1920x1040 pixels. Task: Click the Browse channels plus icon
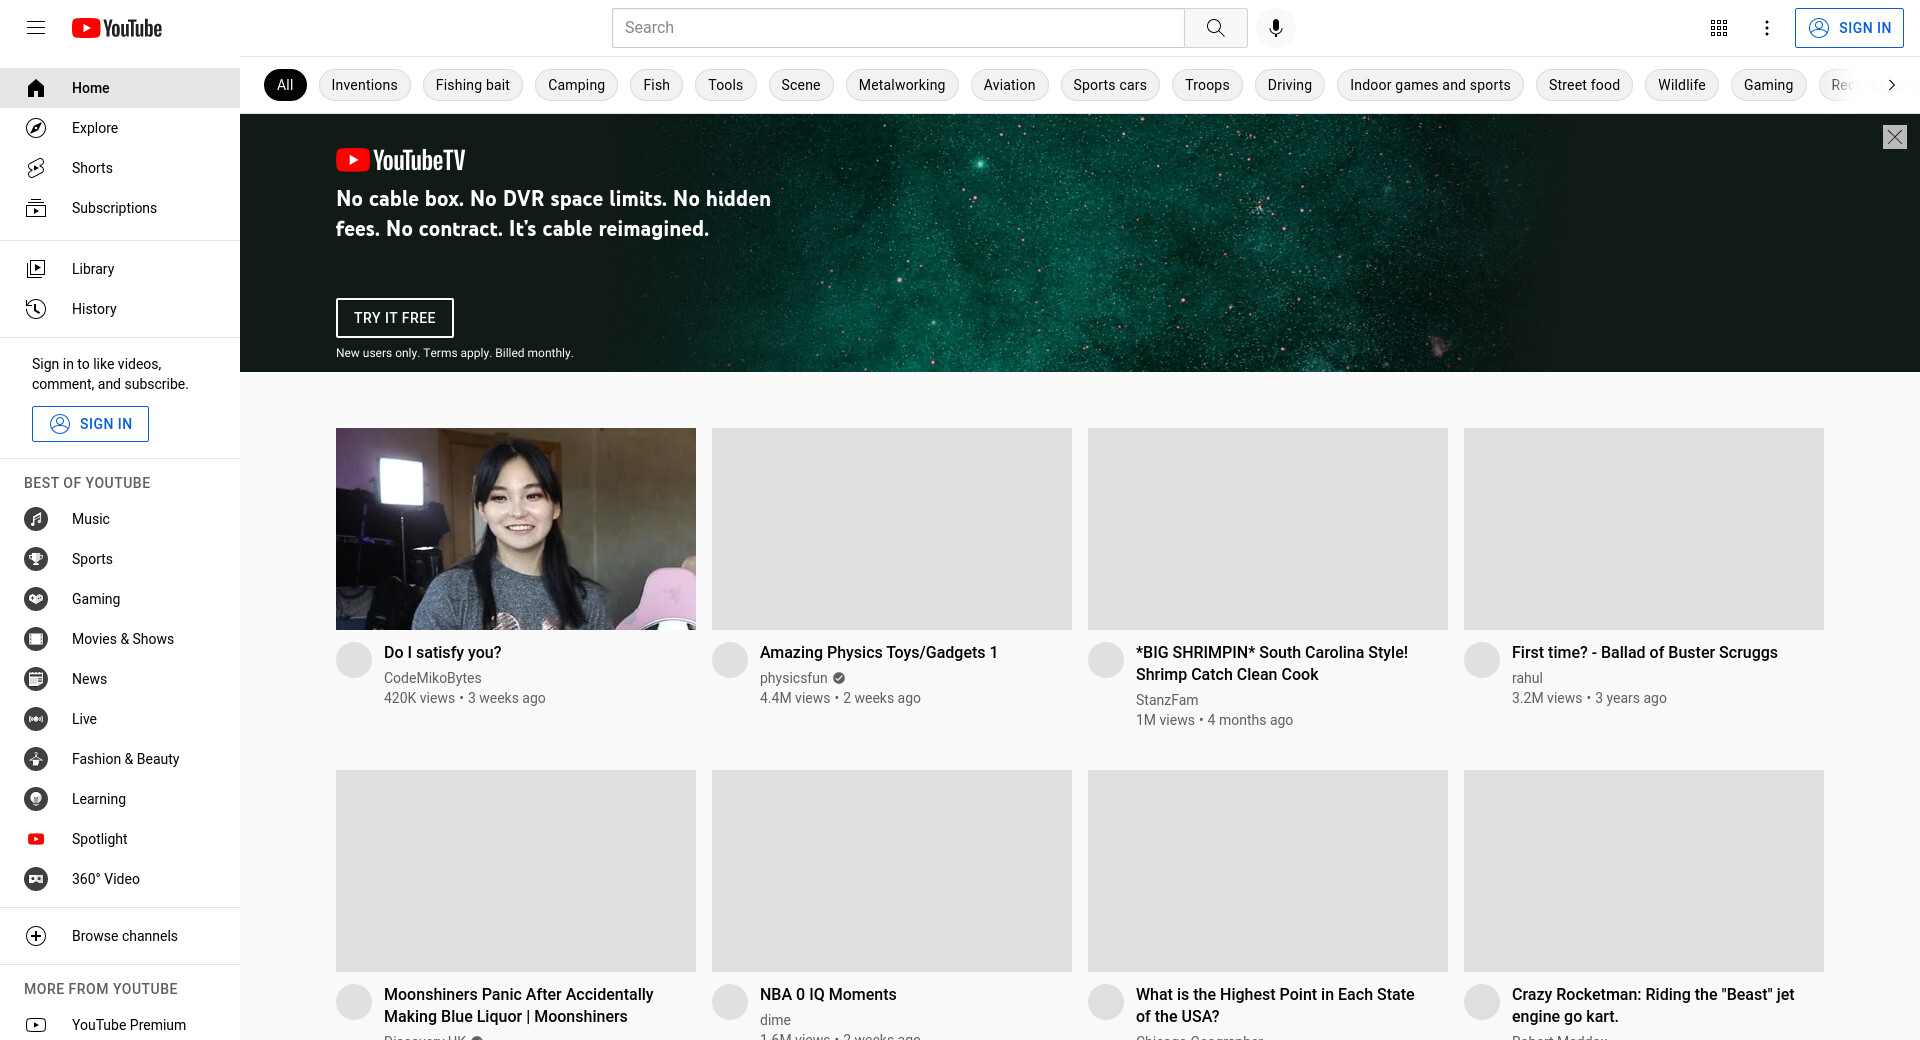(36, 936)
